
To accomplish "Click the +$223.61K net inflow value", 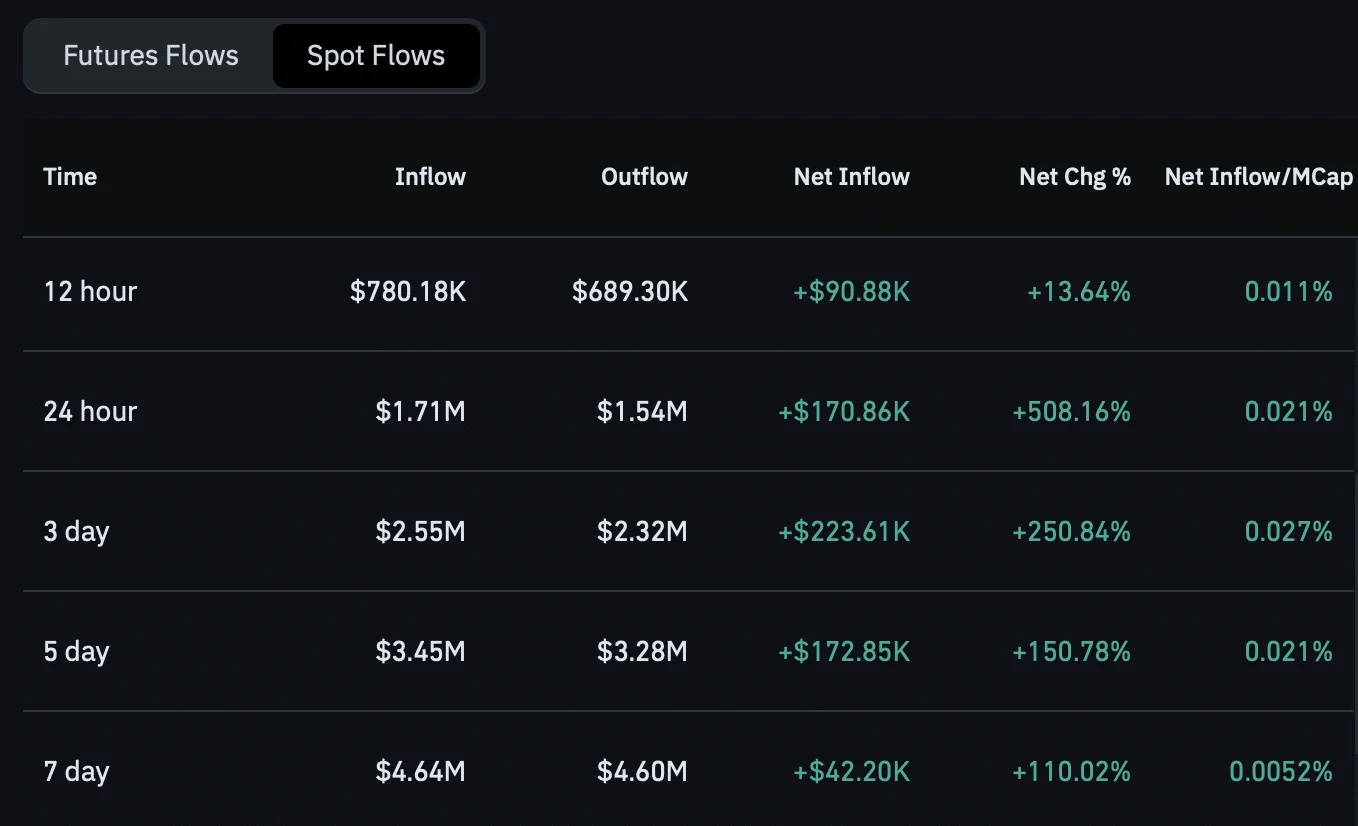I will pyautogui.click(x=844, y=531).
